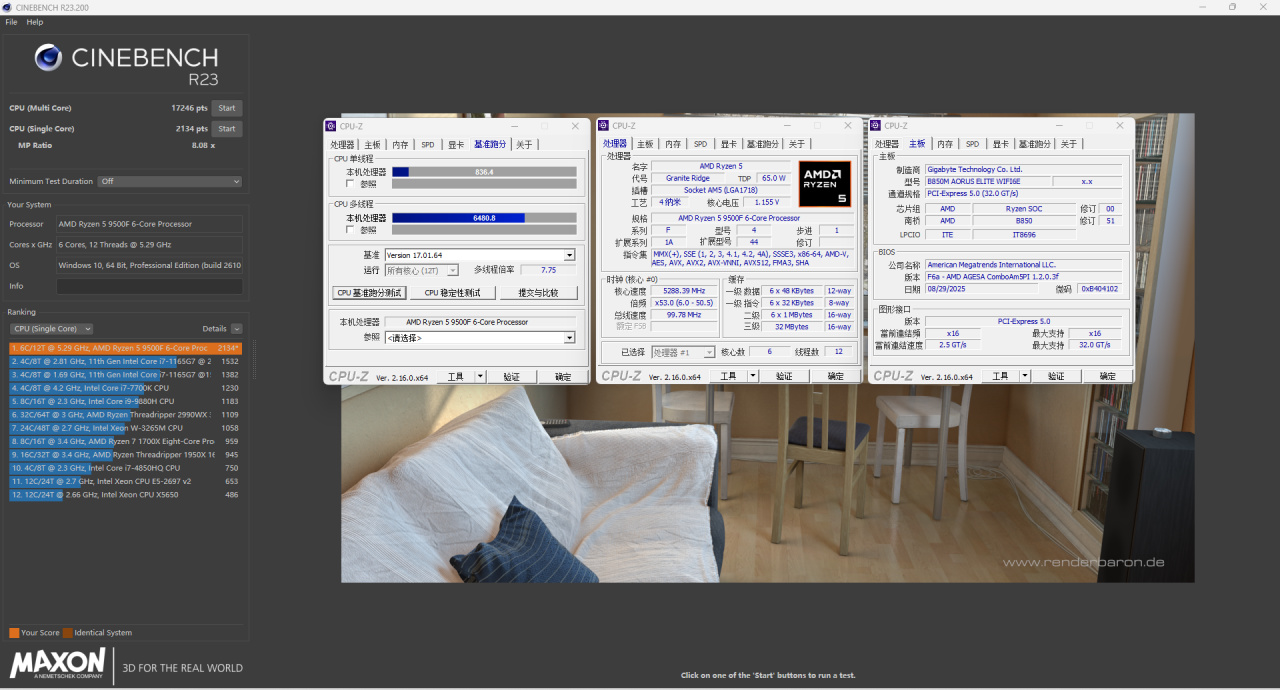
Task: Click 工具 button in processor CPU-Z window
Action: (x=727, y=376)
